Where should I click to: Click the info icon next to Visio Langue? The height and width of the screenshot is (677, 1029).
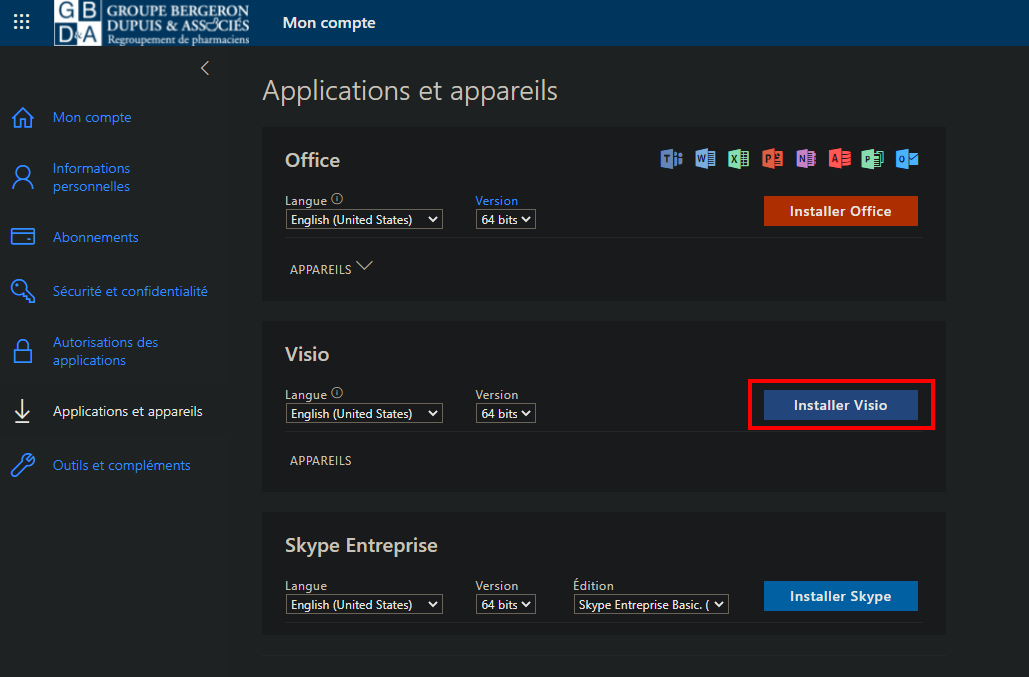click(x=337, y=393)
